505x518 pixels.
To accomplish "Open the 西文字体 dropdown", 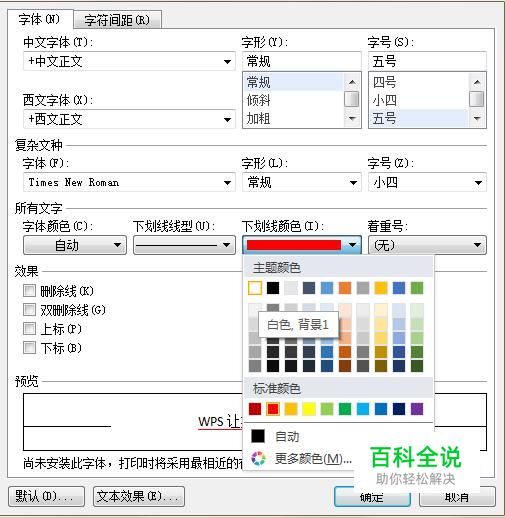I will (129, 119).
